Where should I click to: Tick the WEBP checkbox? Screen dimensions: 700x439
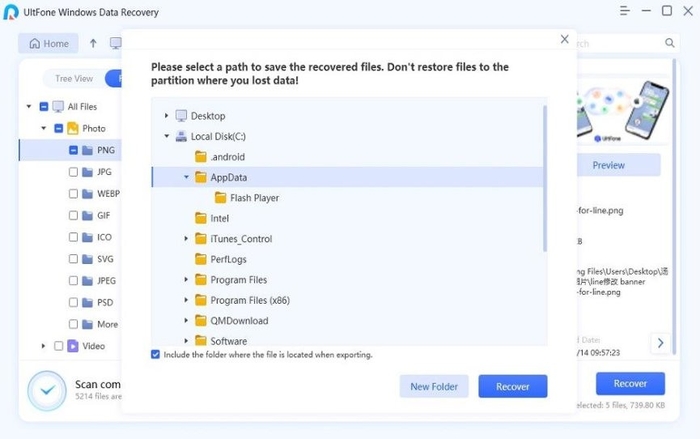[x=73, y=194]
